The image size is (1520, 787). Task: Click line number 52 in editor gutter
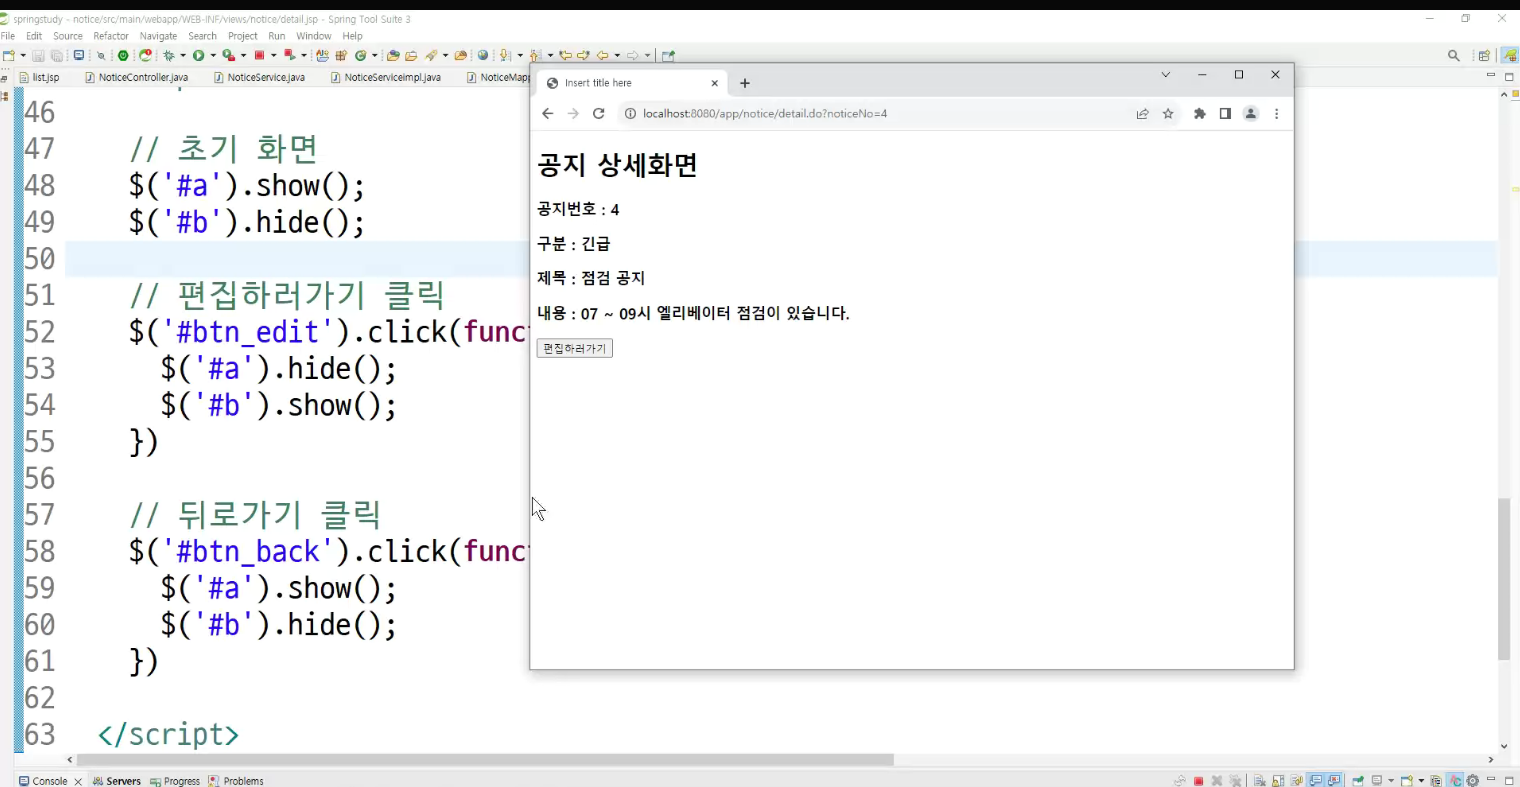click(x=39, y=332)
